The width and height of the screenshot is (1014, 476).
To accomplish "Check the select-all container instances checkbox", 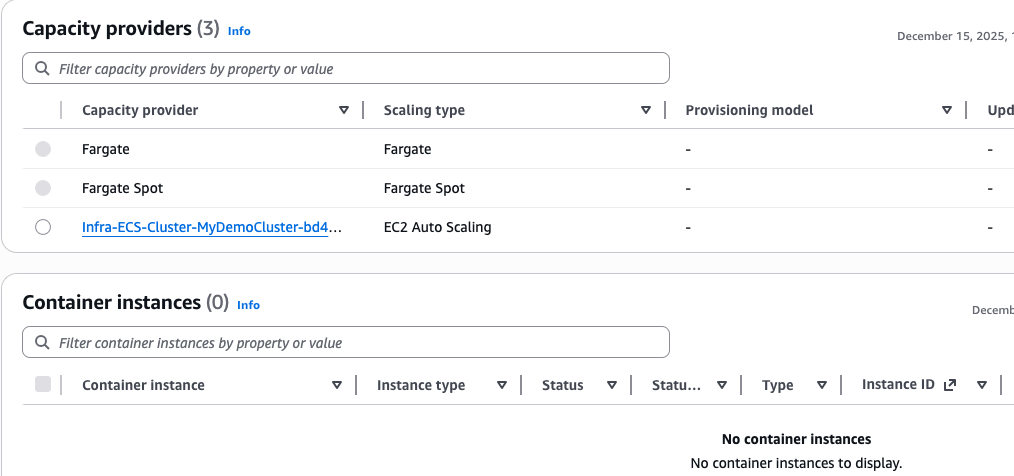I will [43, 384].
